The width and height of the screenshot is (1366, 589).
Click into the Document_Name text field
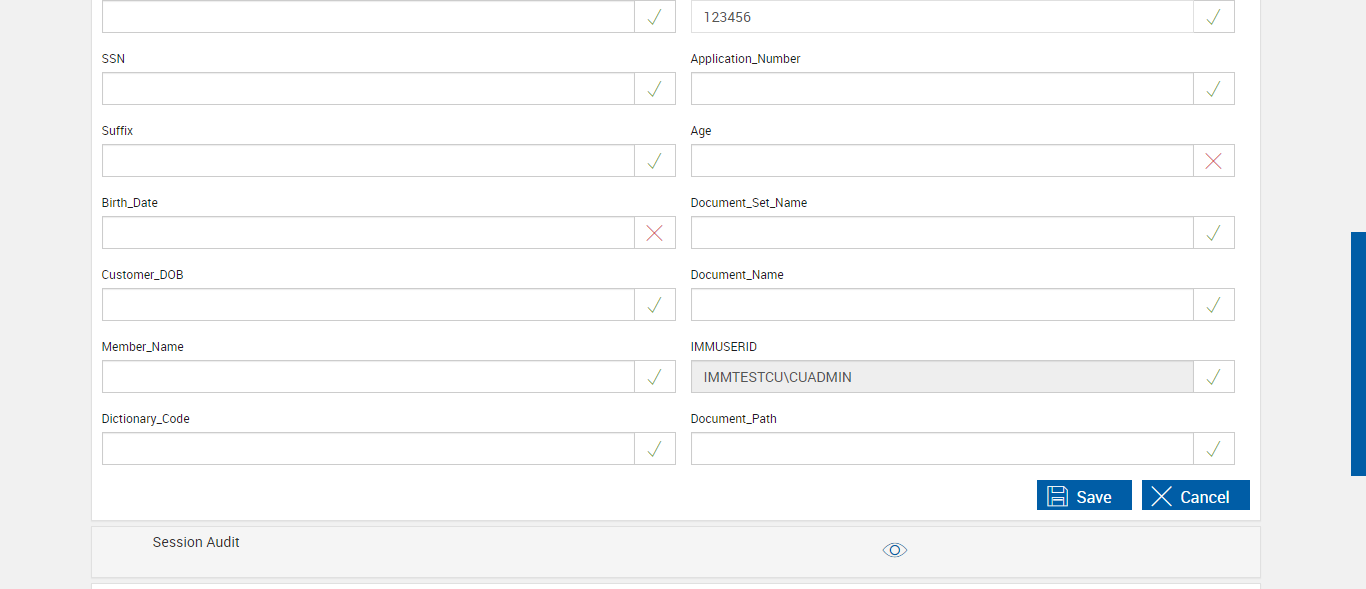[941, 305]
